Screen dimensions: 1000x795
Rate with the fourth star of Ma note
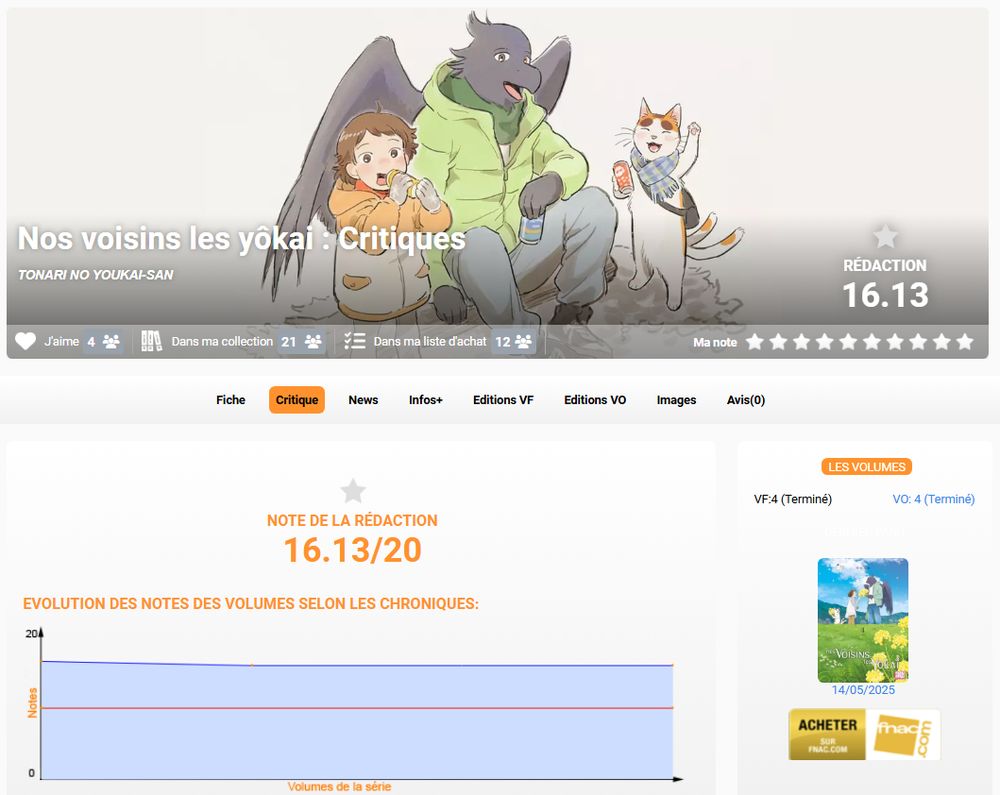pos(825,342)
